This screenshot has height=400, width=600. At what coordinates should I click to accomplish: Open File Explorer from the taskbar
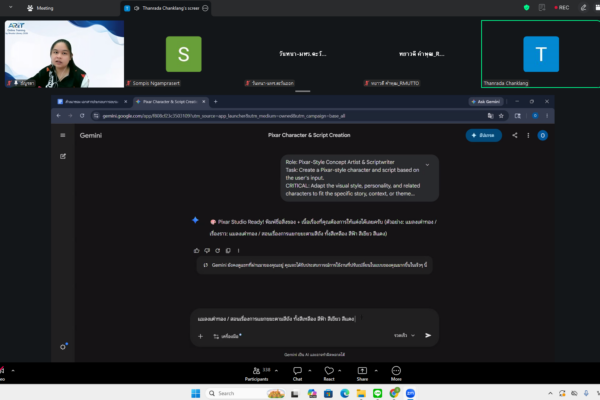coord(361,393)
